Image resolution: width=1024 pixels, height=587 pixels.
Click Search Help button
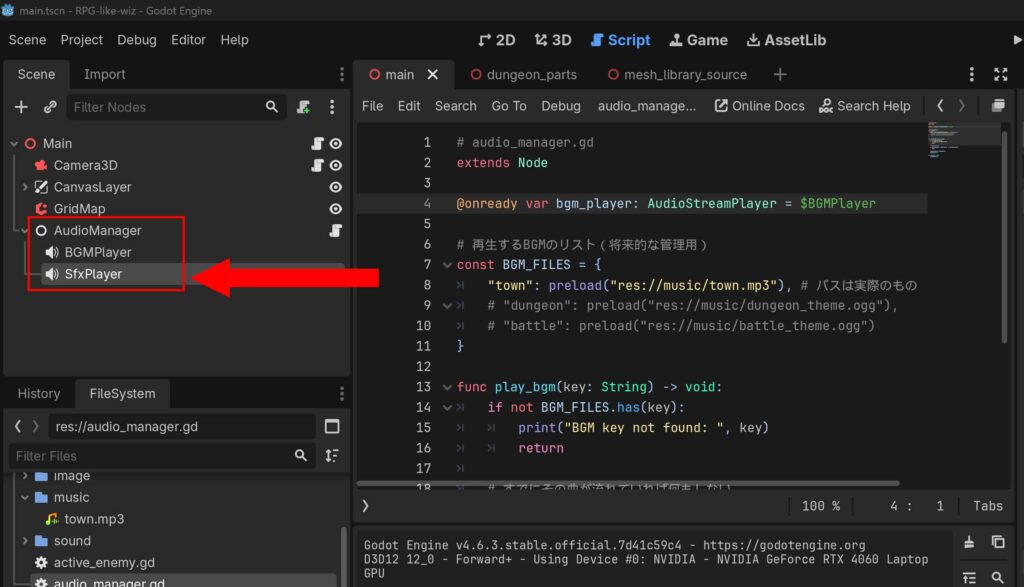[865, 106]
